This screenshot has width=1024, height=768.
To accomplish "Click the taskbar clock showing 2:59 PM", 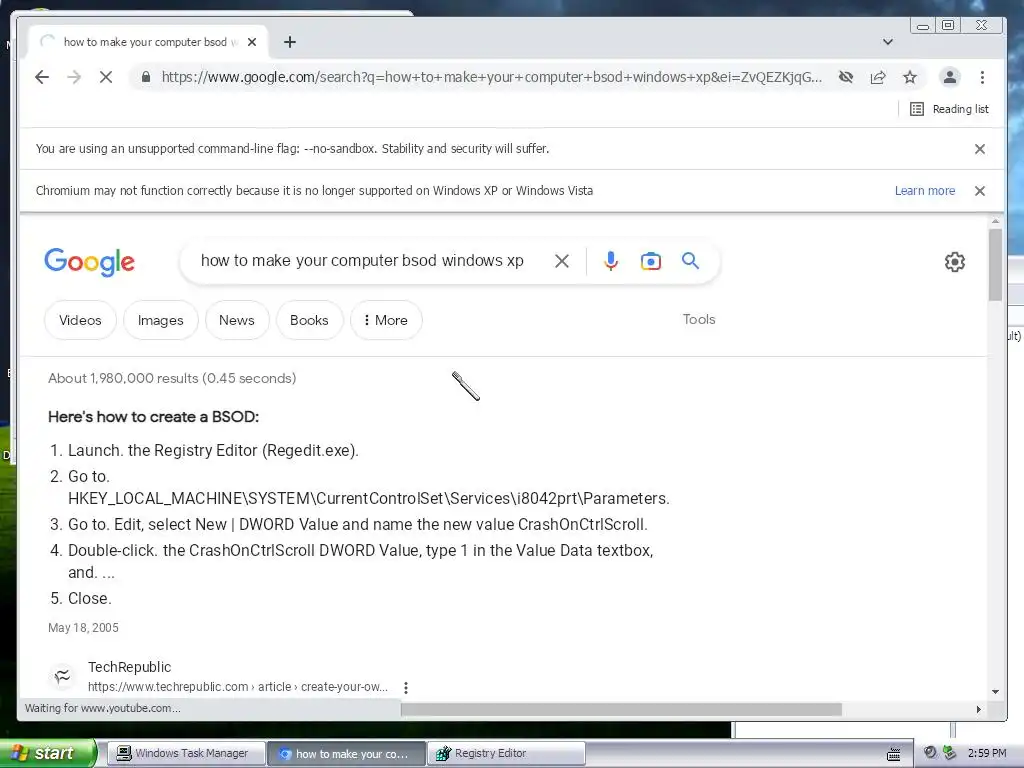I will coord(987,753).
